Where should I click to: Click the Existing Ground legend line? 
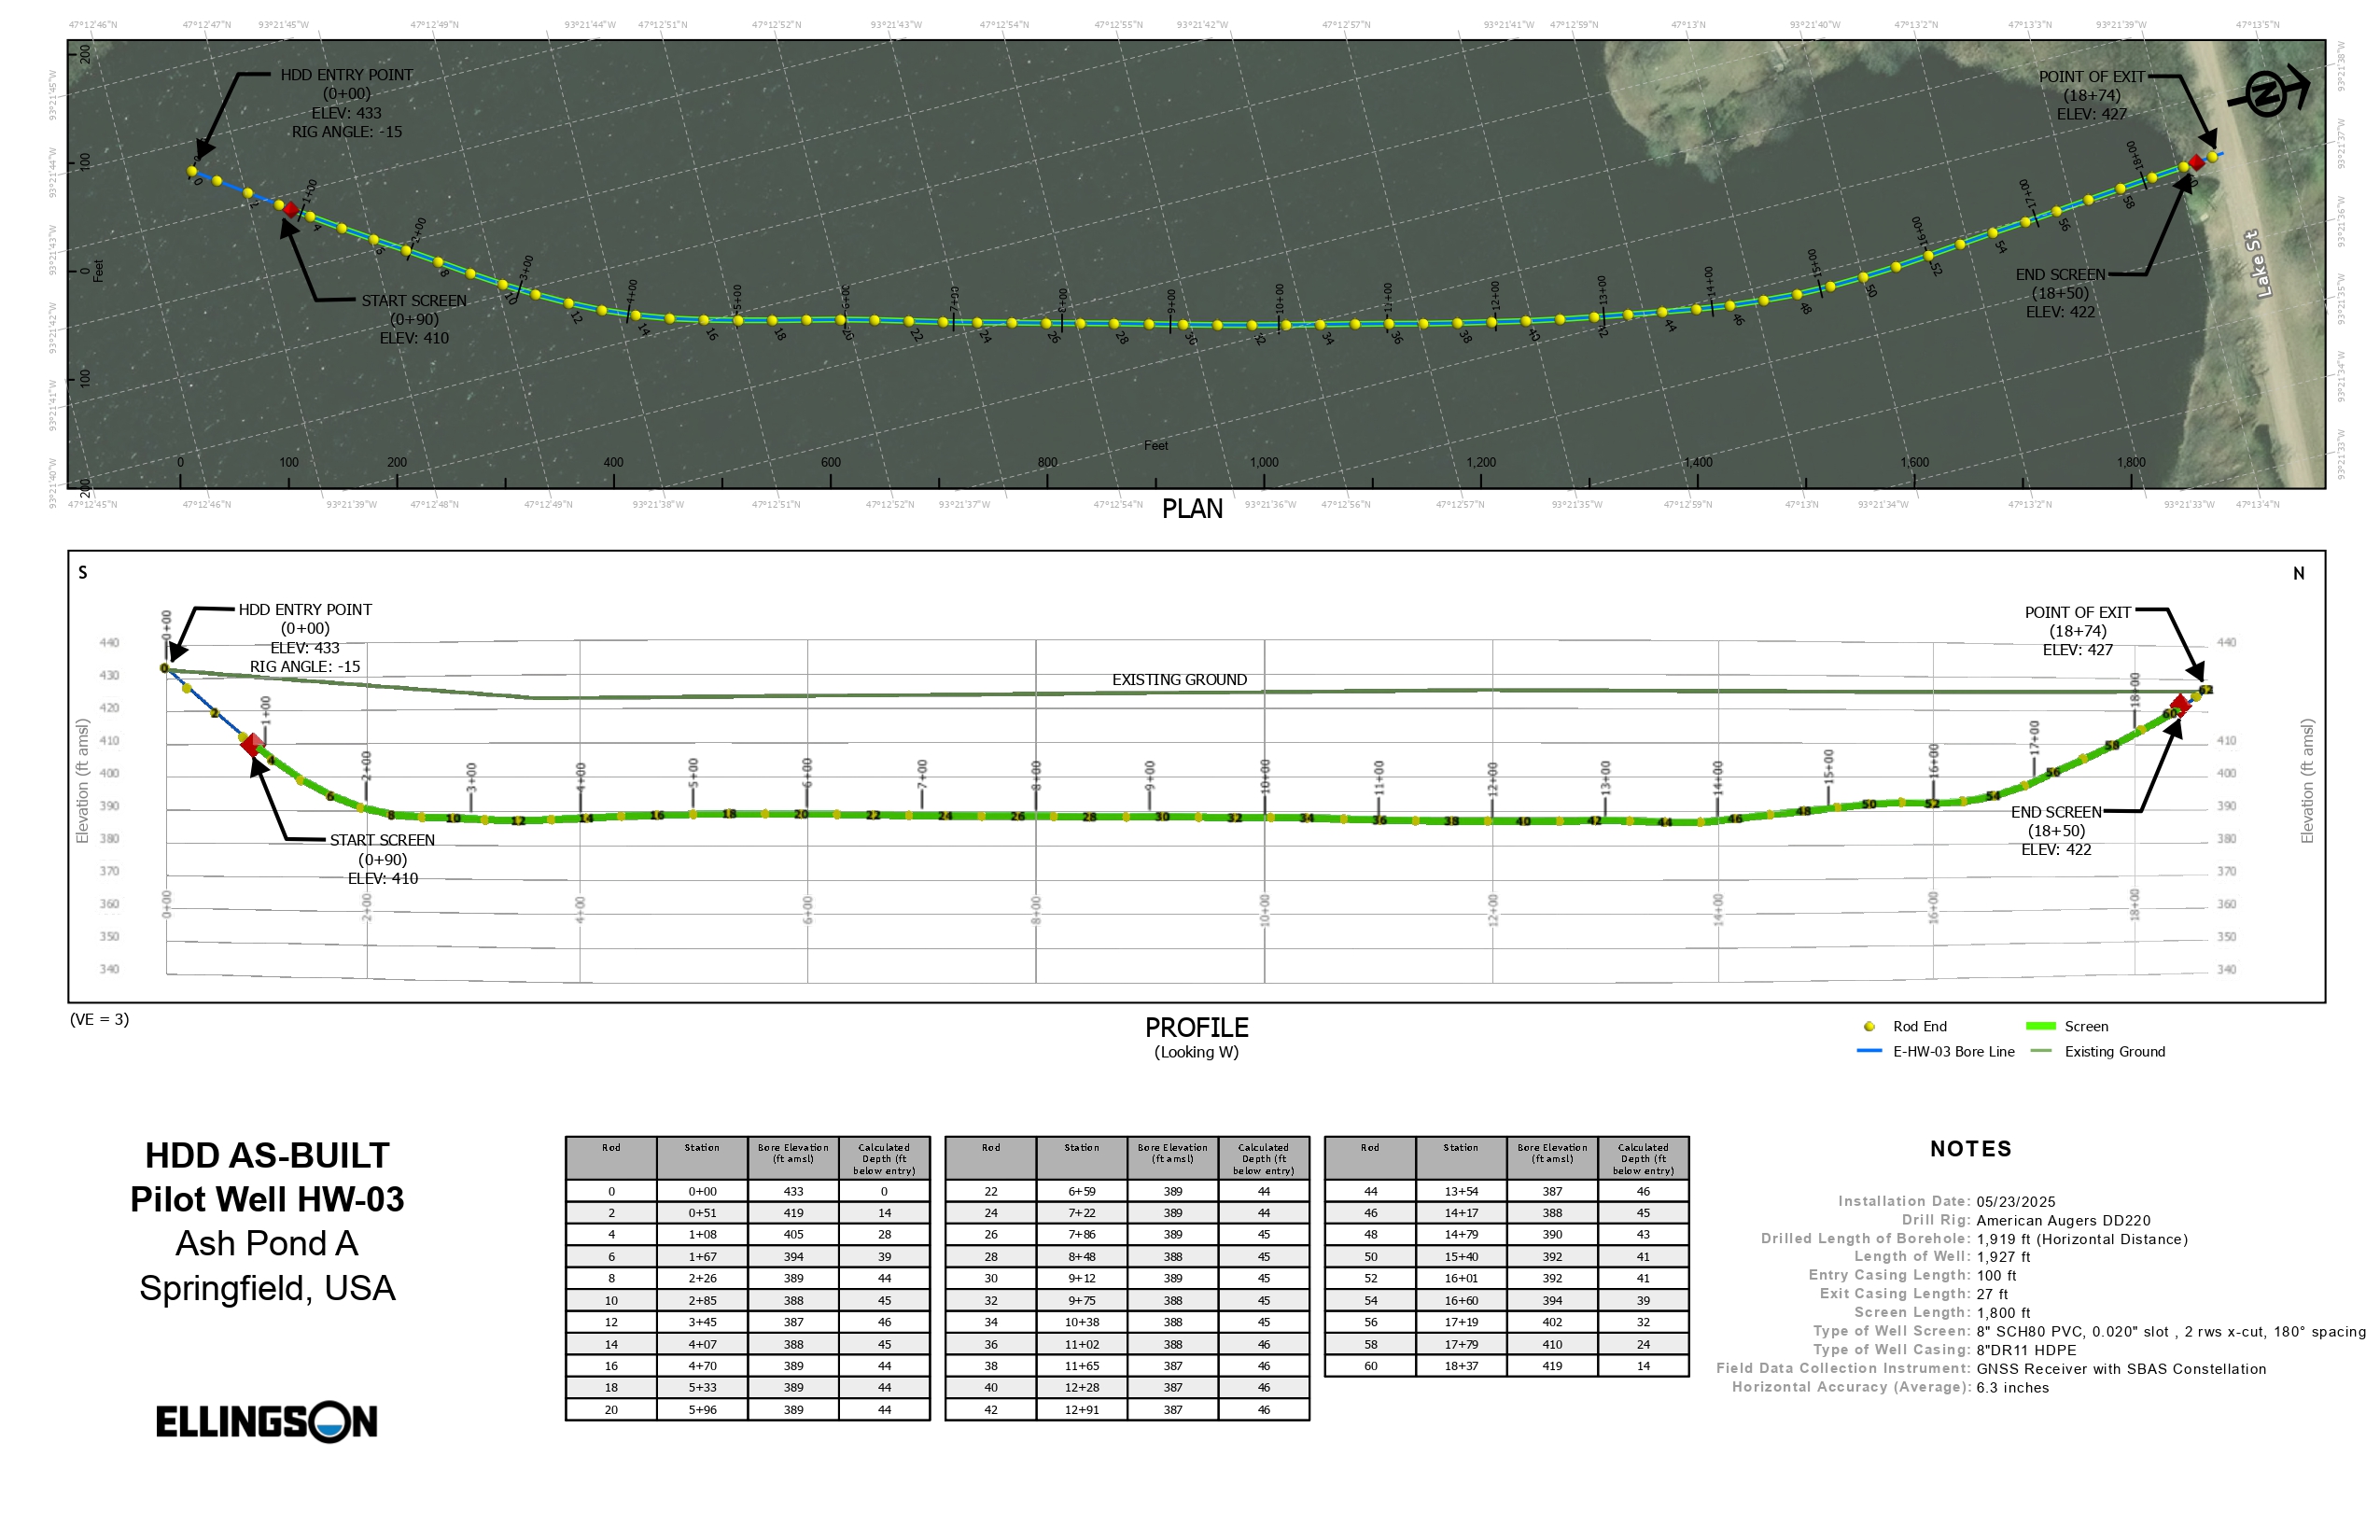point(2040,1051)
